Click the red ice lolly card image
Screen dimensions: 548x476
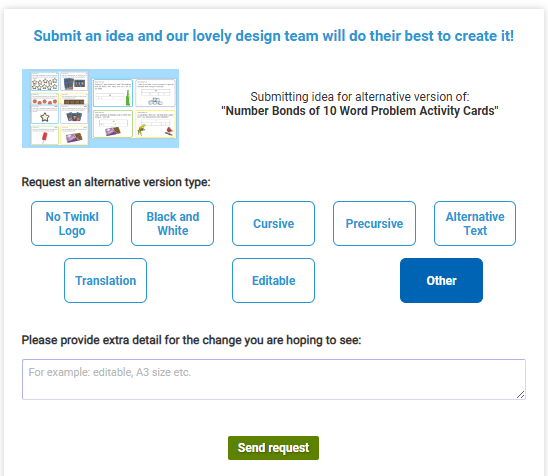pos(44,136)
